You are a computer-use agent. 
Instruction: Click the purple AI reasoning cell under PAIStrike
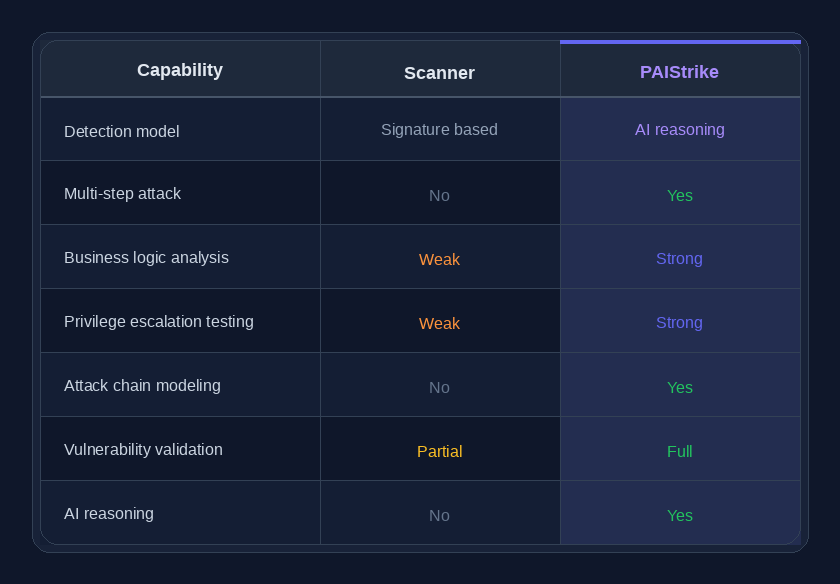[679, 129]
